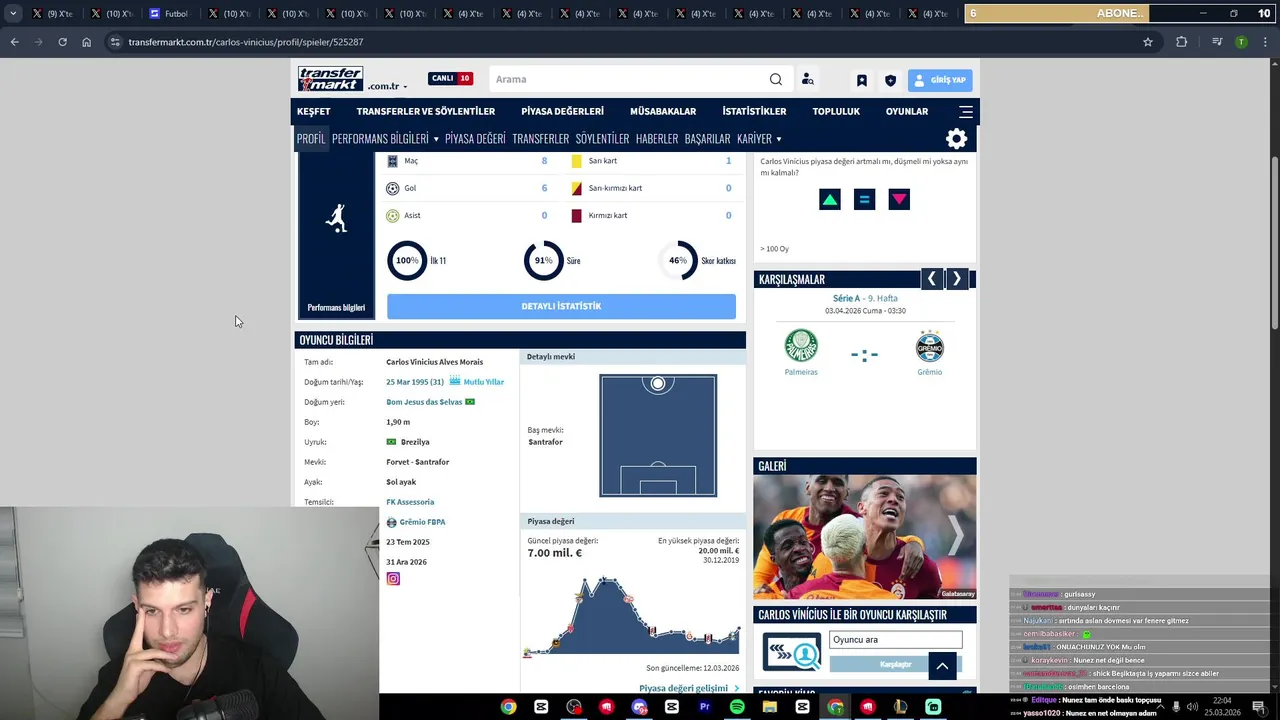This screenshot has width=1280, height=720.
Task: Click the watchlist bookmark icon
Action: [x=861, y=80]
